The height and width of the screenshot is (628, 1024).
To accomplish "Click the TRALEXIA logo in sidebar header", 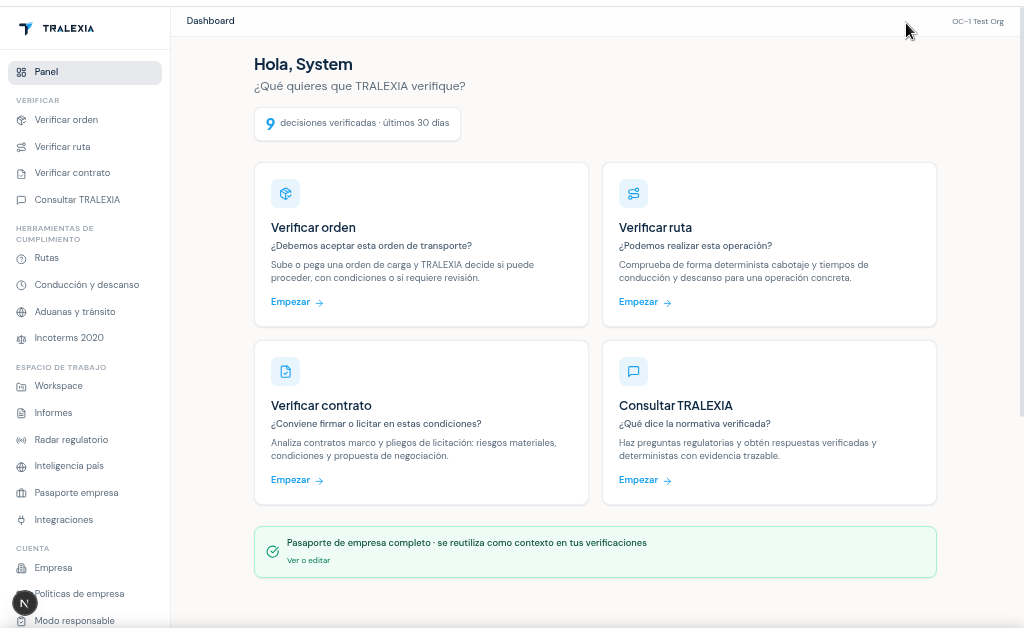I will [57, 28].
